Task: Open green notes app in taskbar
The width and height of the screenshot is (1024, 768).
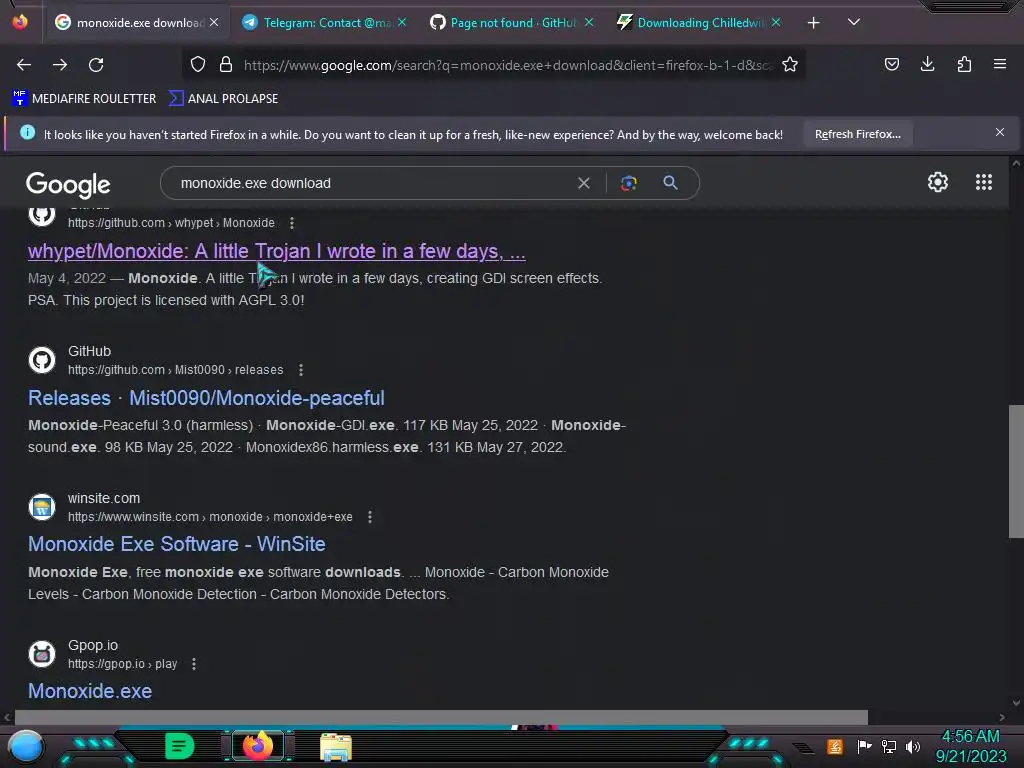Action: pyautogui.click(x=180, y=746)
